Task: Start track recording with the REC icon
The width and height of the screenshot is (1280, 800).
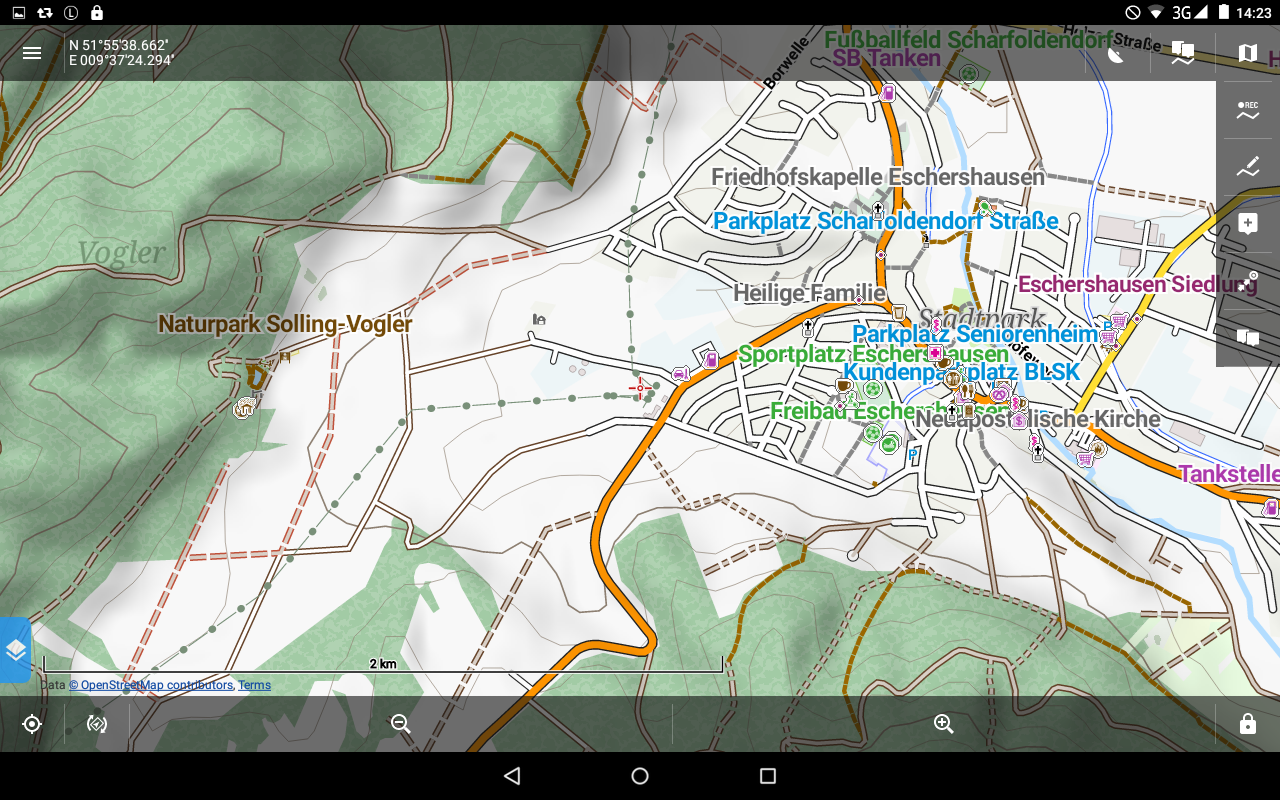Action: click(x=1248, y=110)
